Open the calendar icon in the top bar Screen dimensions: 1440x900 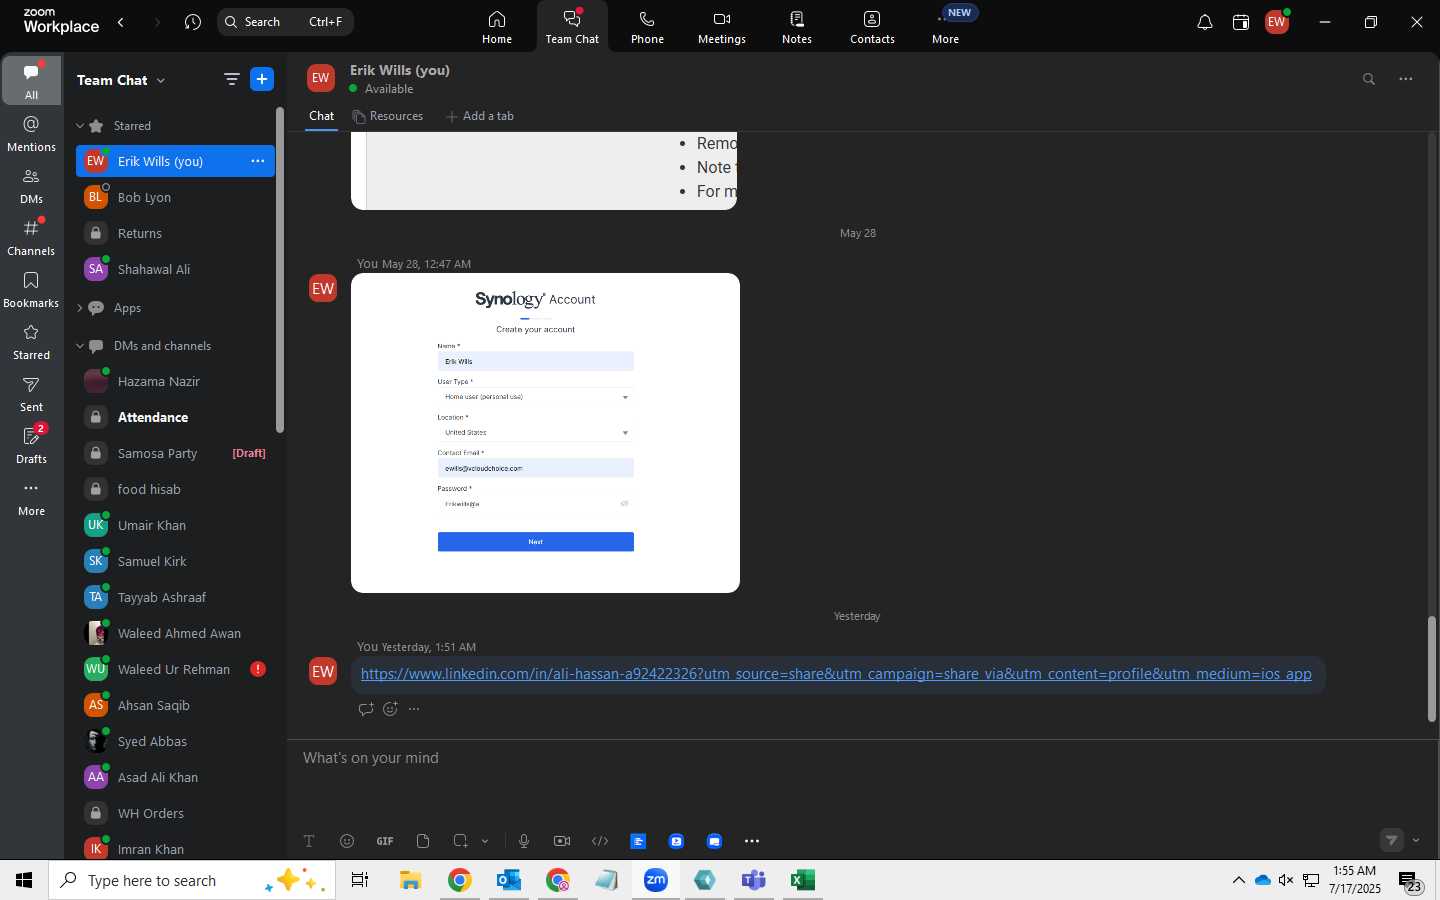tap(1241, 22)
